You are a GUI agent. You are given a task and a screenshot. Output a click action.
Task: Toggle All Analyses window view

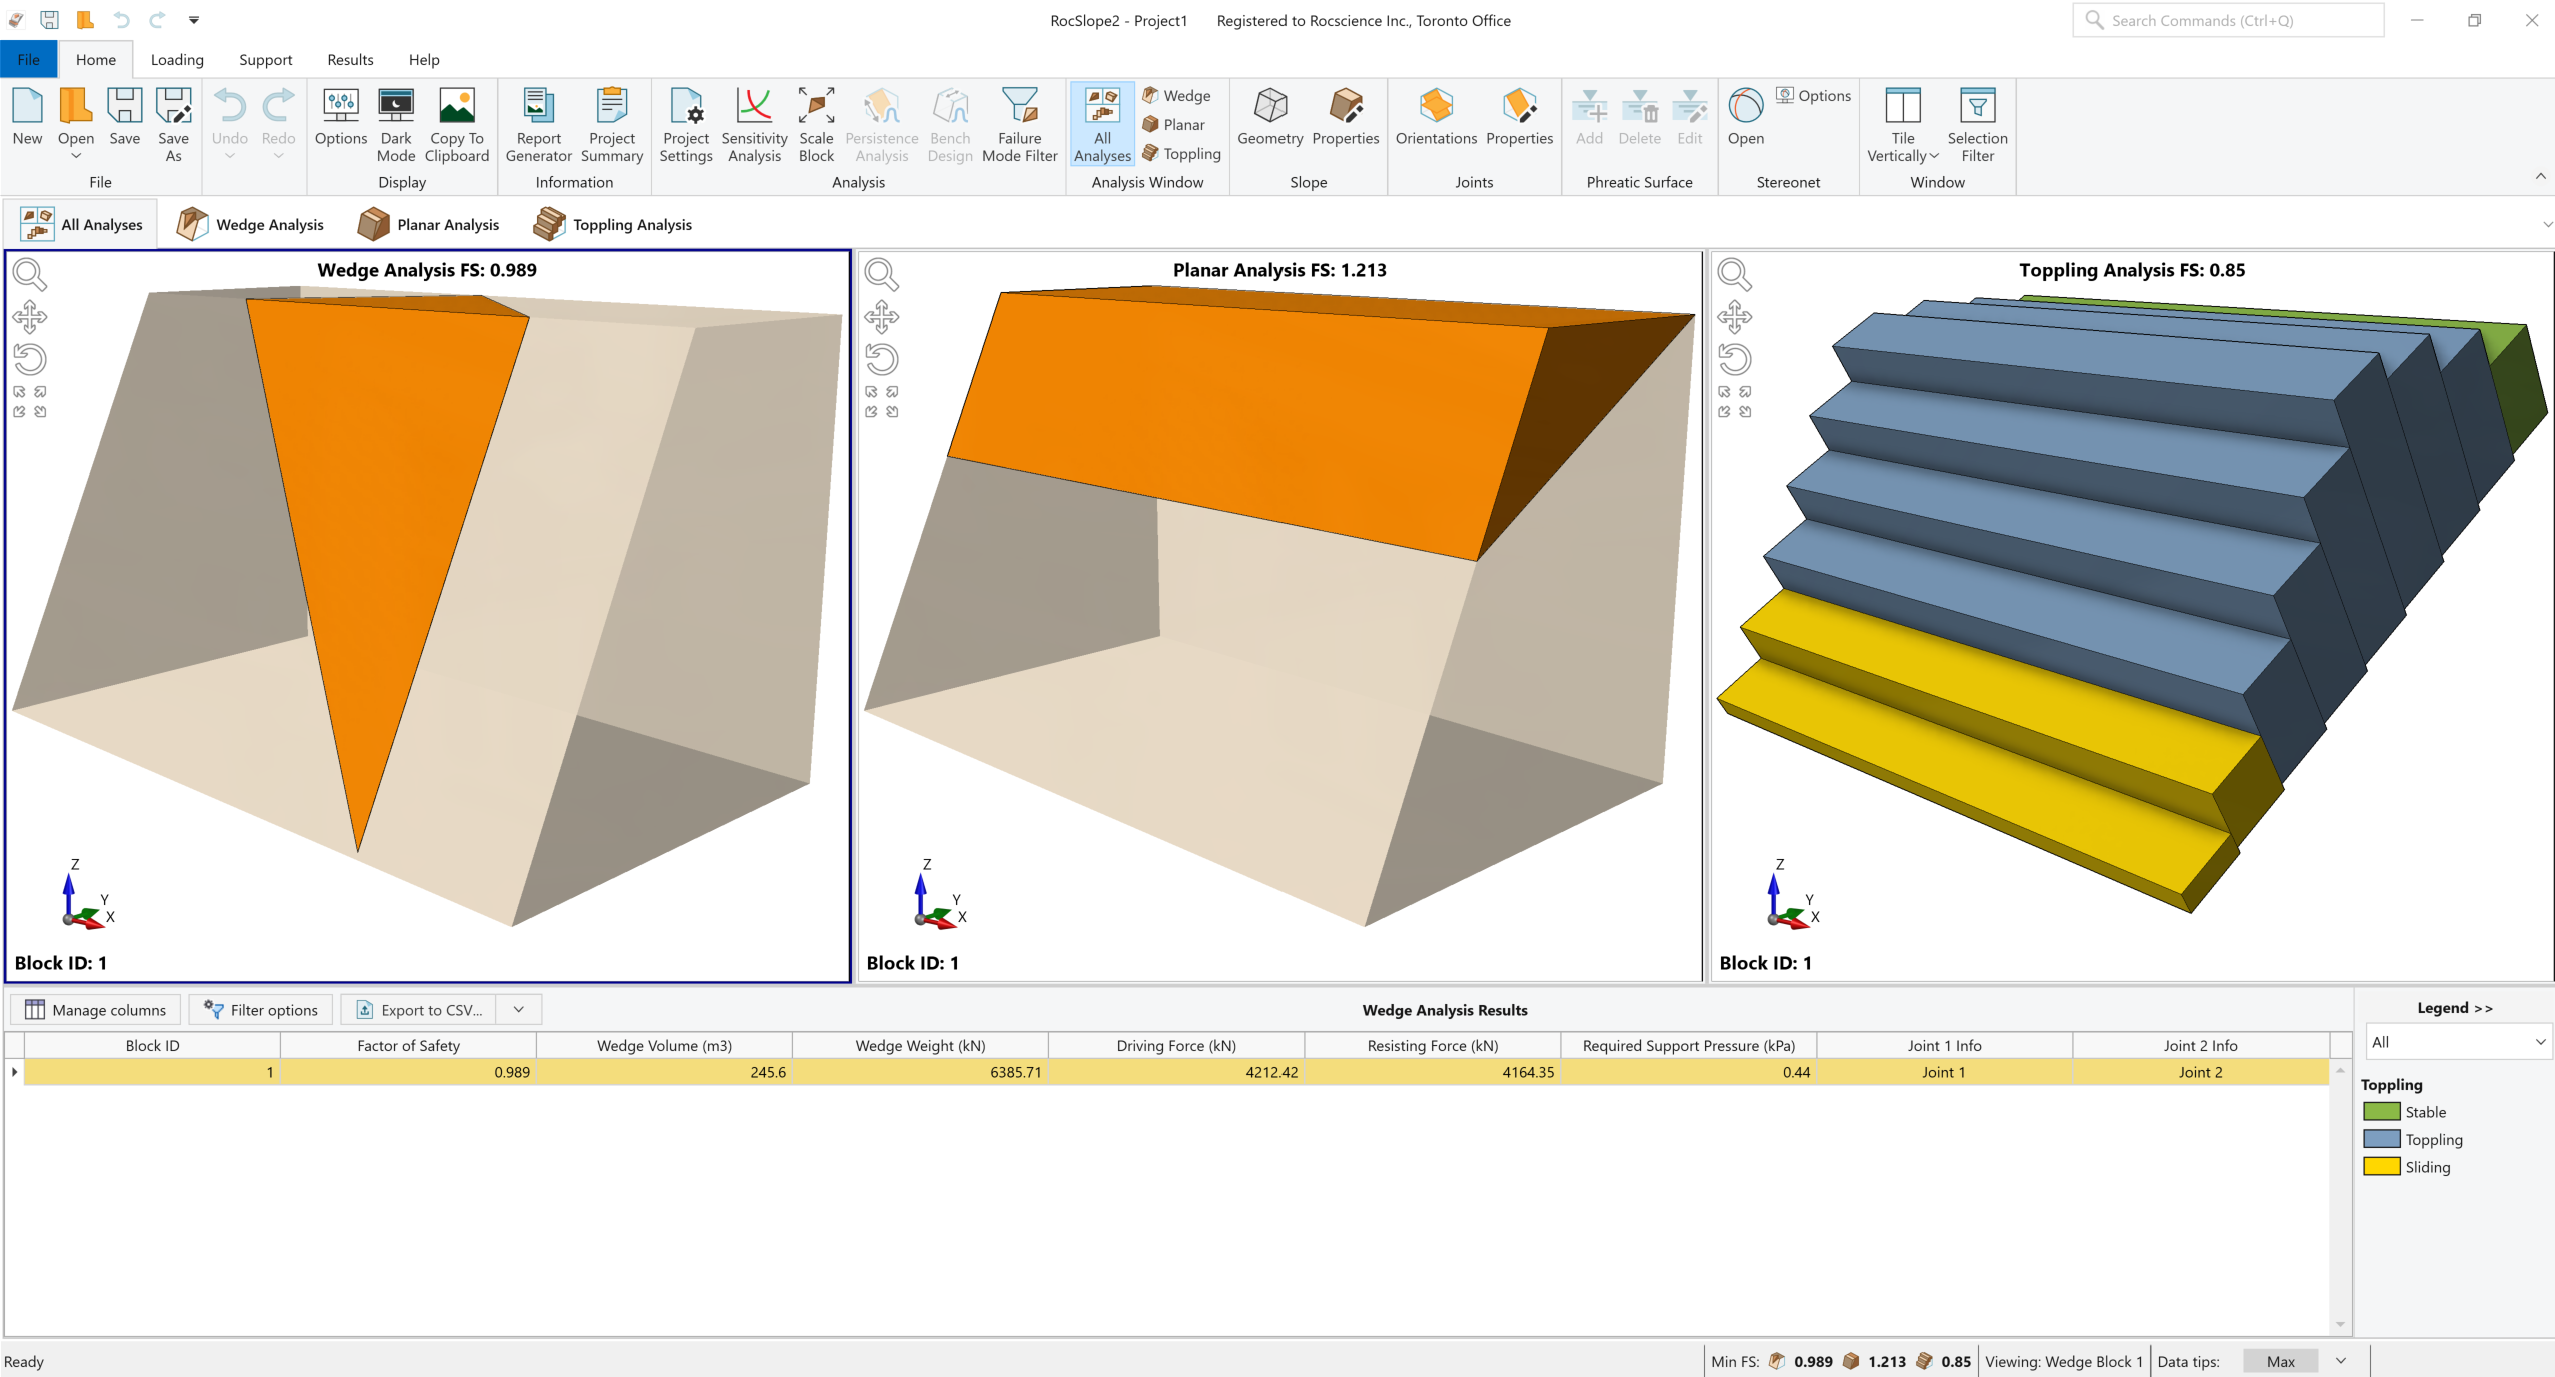(x=1102, y=124)
